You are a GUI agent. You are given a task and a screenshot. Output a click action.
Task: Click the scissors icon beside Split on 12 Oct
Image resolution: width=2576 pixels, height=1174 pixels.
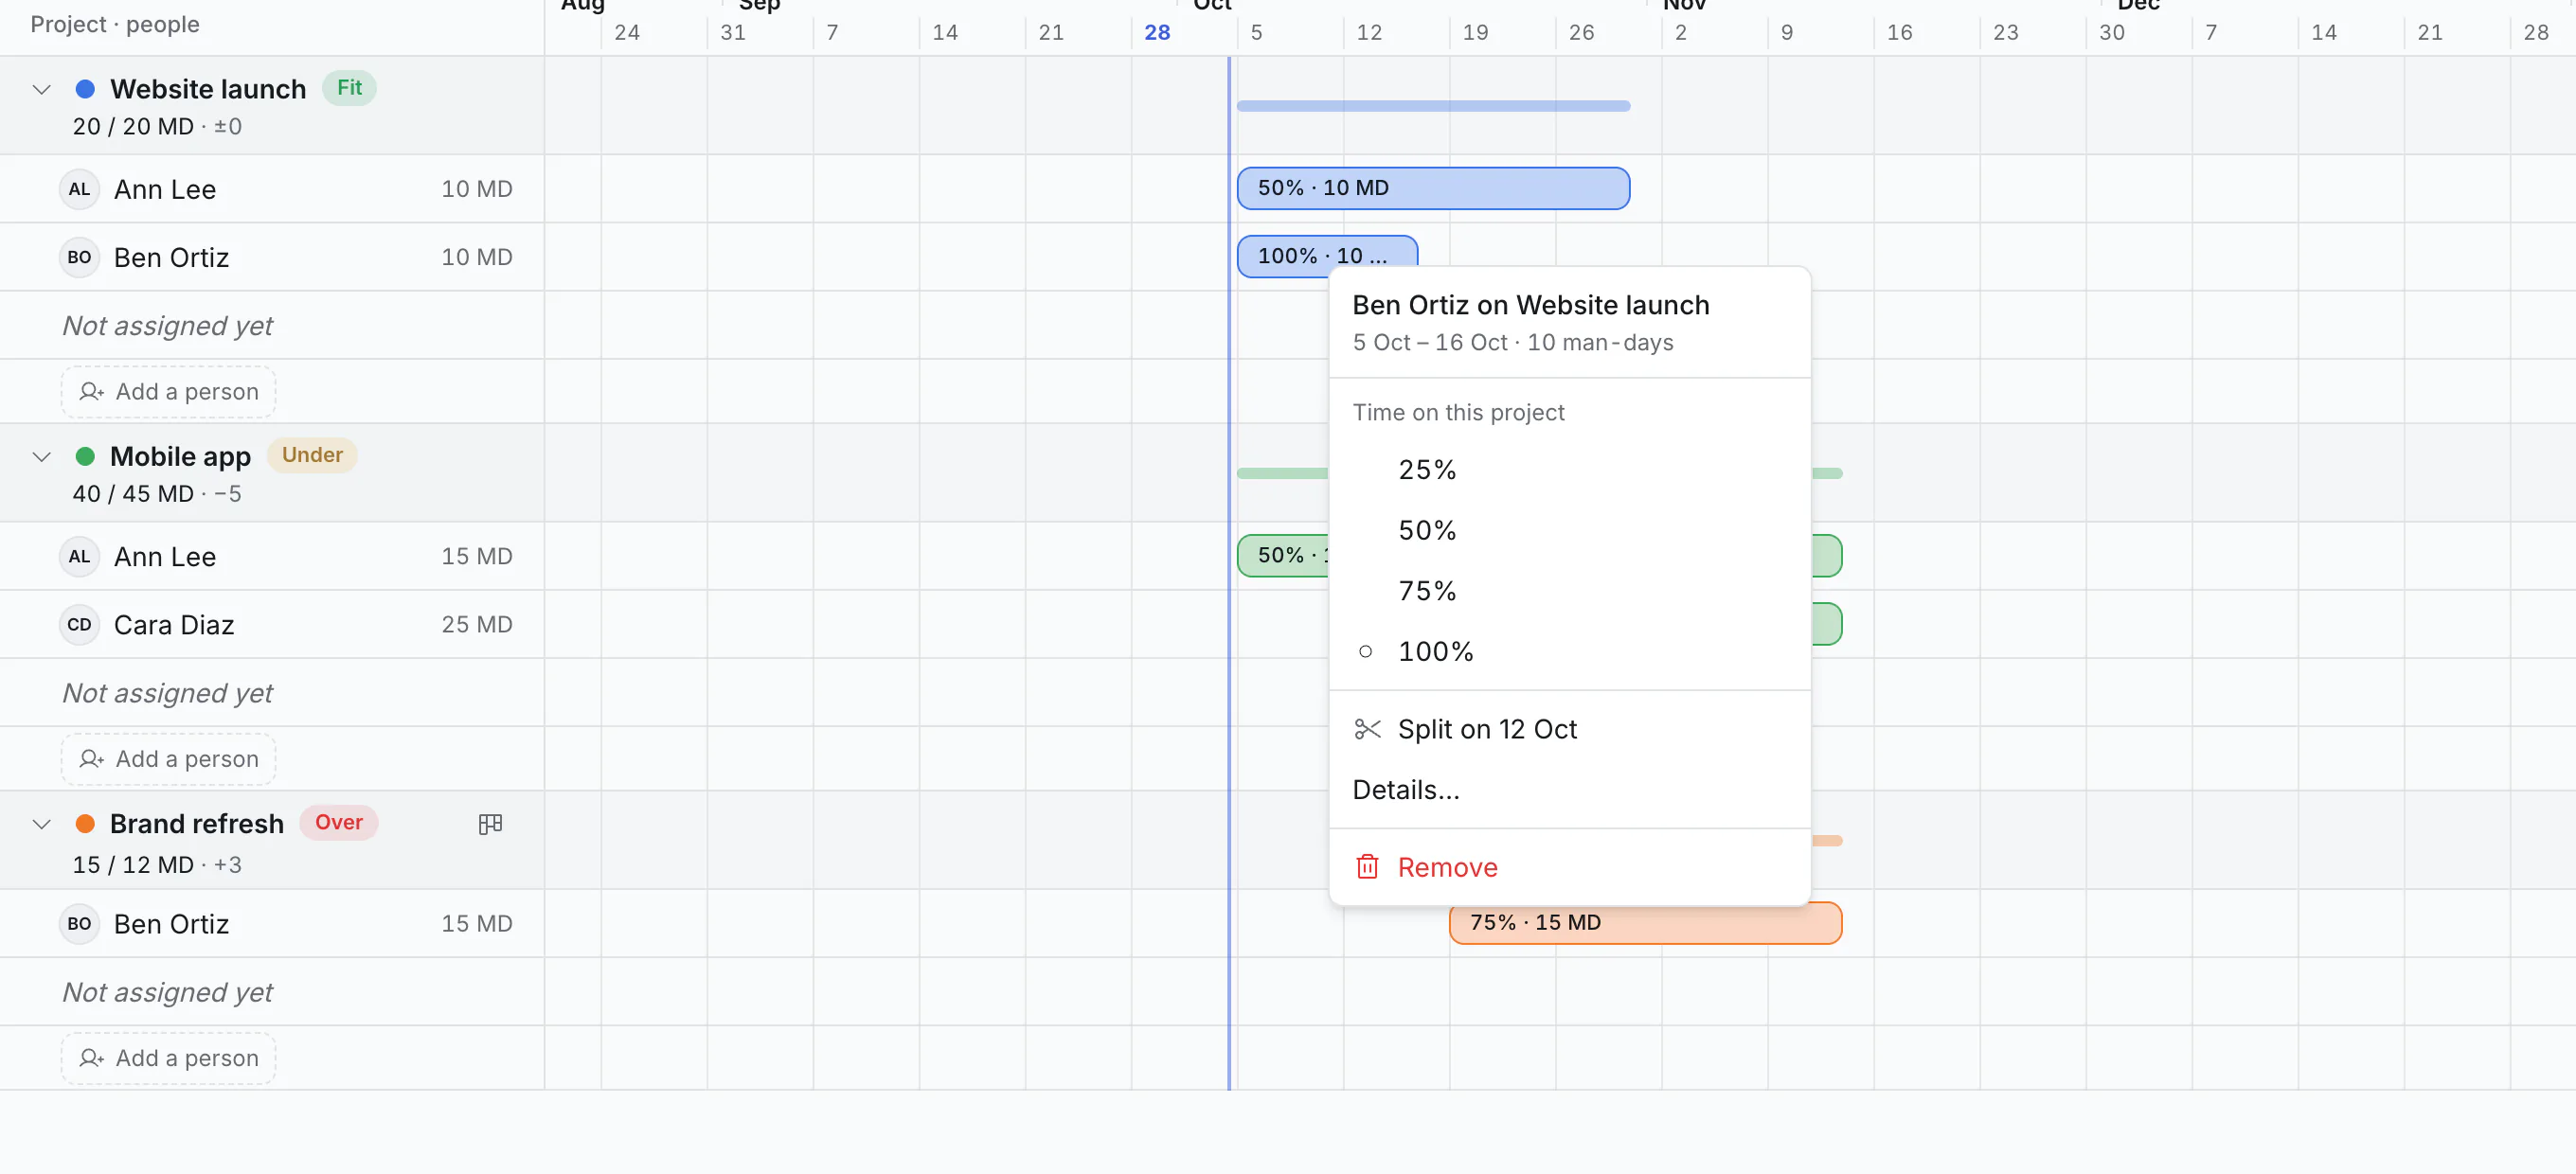pos(1367,729)
